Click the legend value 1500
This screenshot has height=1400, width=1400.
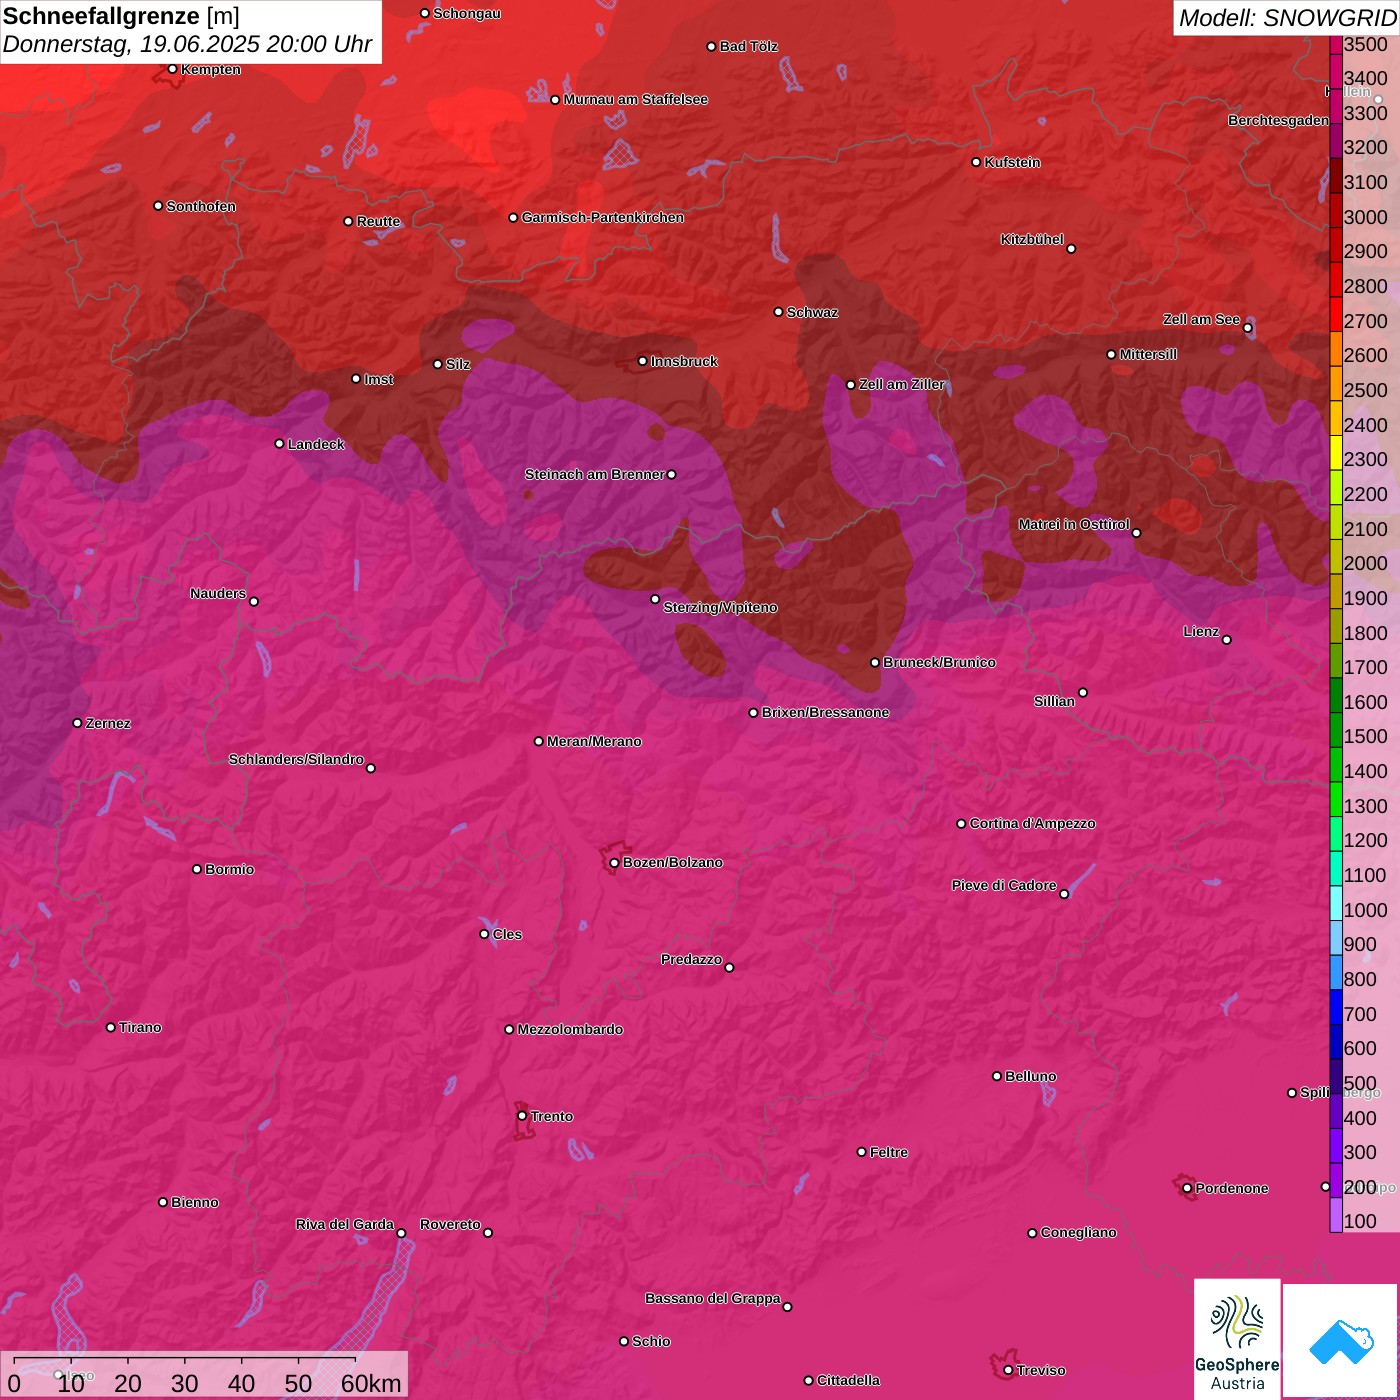(x=1366, y=736)
